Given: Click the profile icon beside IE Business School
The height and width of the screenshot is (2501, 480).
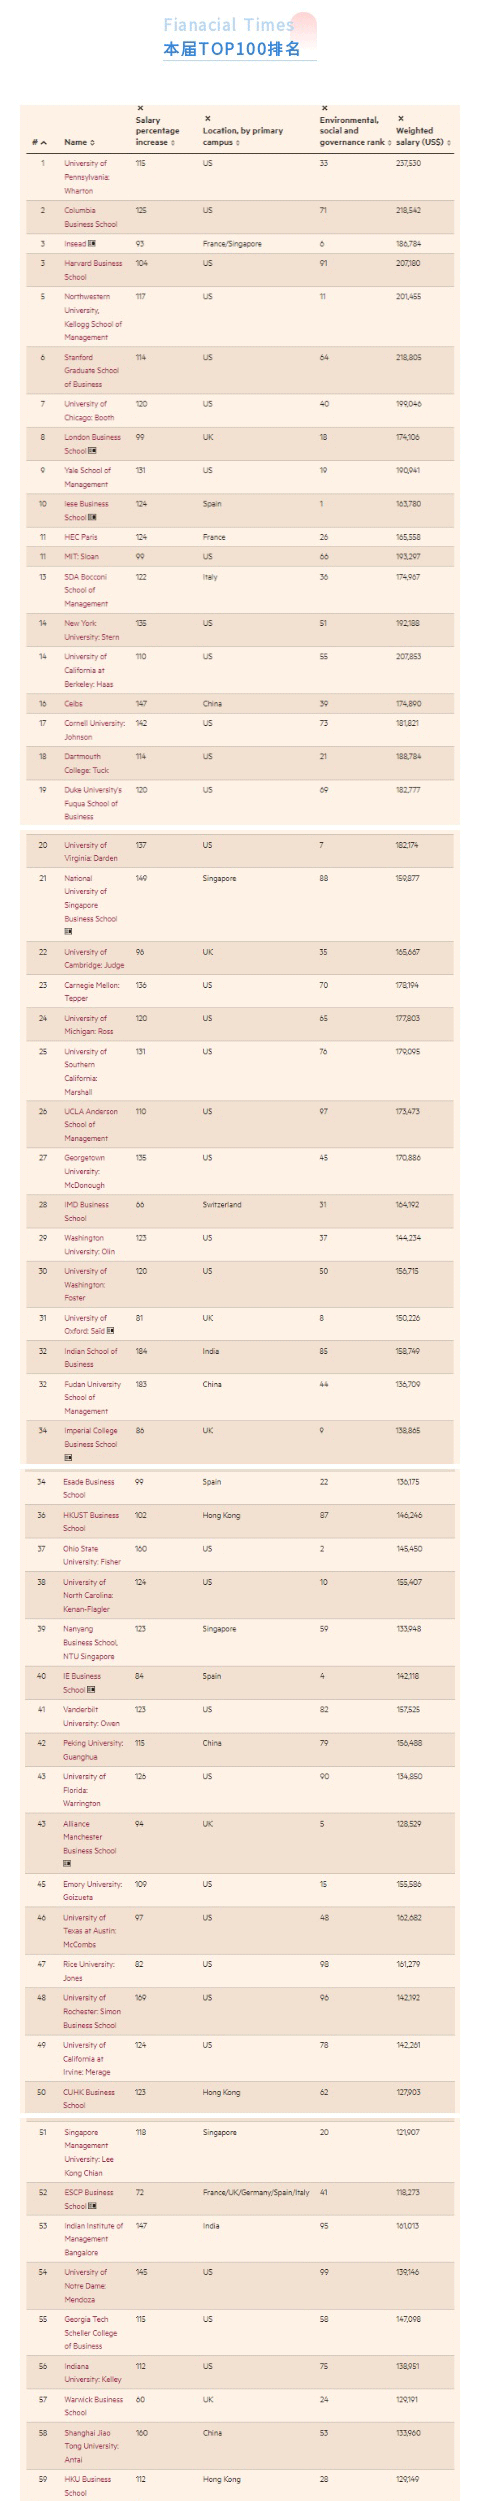Looking at the screenshot, I should click(91, 1690).
